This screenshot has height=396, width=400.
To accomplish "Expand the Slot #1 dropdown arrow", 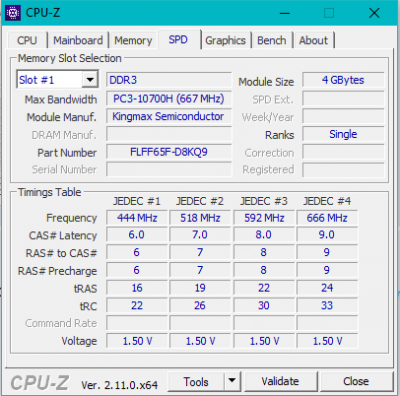I will [90, 80].
